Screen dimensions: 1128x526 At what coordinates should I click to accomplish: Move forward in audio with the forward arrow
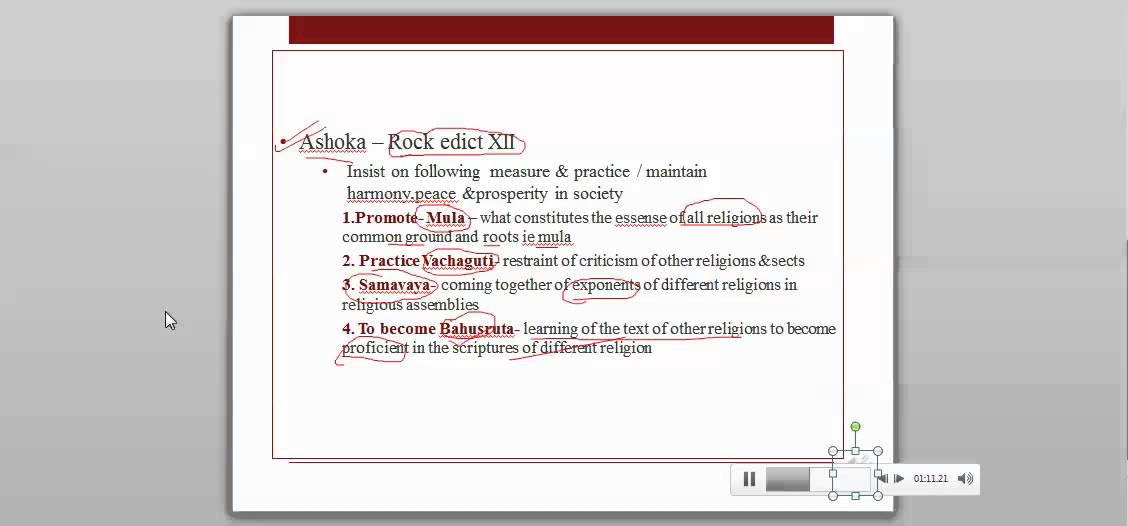pyautogui.click(x=899, y=479)
